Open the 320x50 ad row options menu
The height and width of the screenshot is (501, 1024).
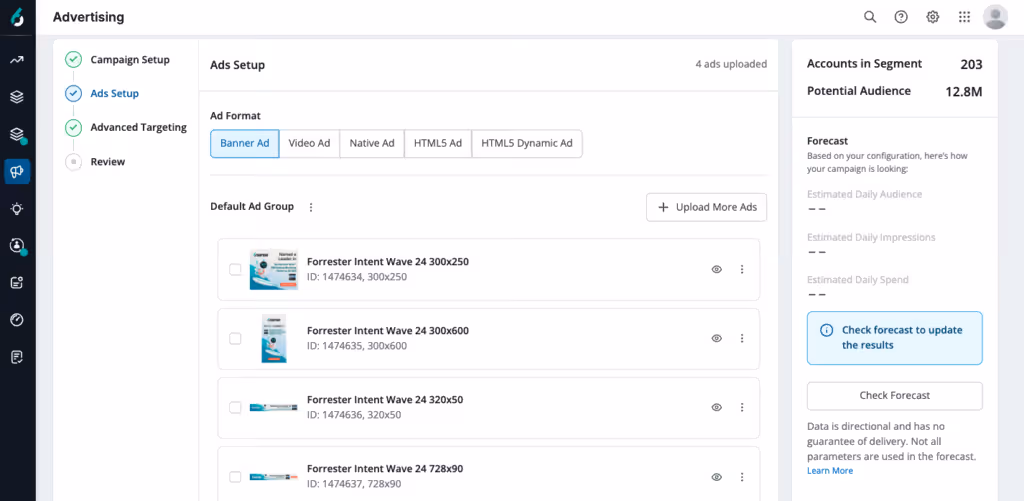coord(742,408)
